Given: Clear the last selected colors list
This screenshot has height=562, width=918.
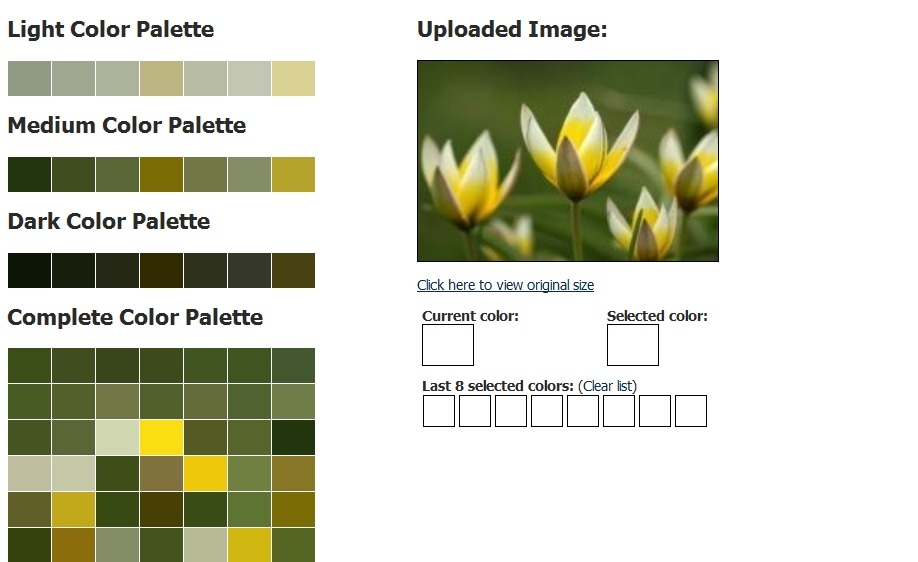Looking at the screenshot, I should pos(607,386).
